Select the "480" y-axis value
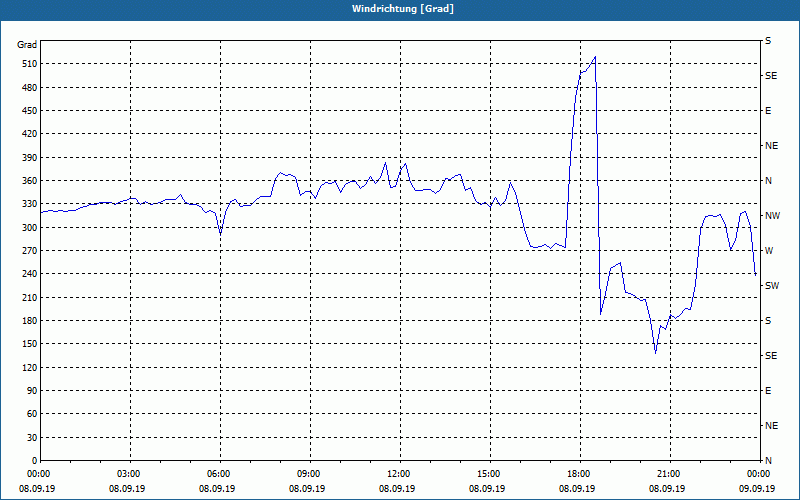The width and height of the screenshot is (800, 500). tap(29, 88)
